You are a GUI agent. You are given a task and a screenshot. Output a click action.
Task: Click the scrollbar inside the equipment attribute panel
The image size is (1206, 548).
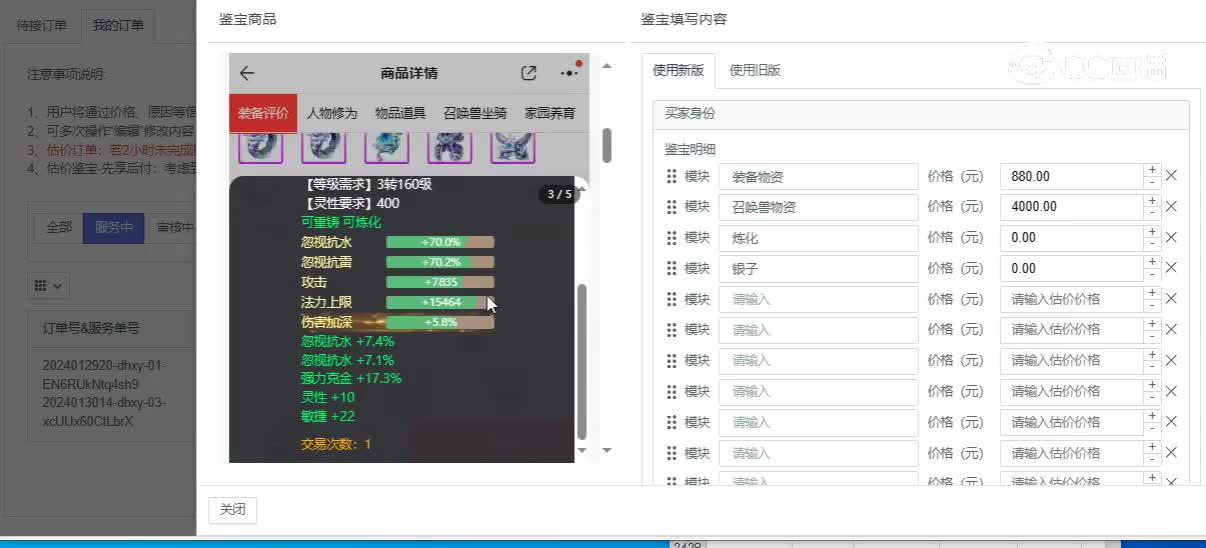[582, 360]
